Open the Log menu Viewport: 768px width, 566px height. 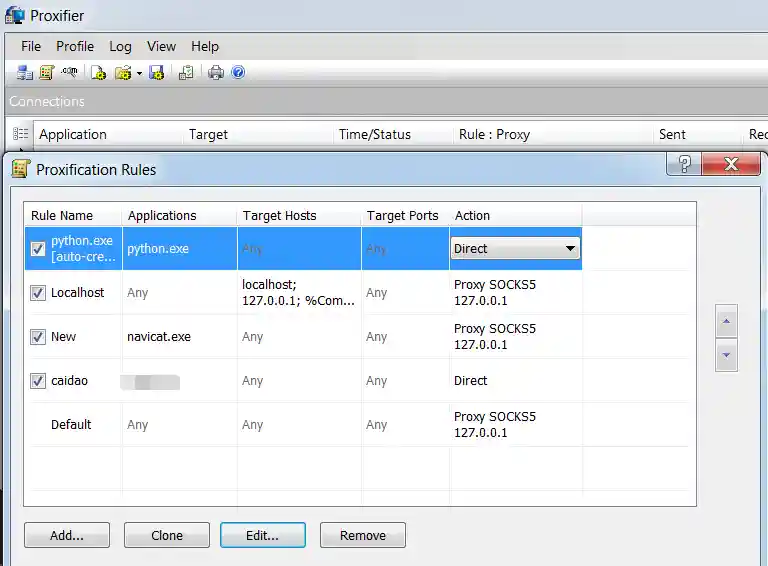pos(120,46)
